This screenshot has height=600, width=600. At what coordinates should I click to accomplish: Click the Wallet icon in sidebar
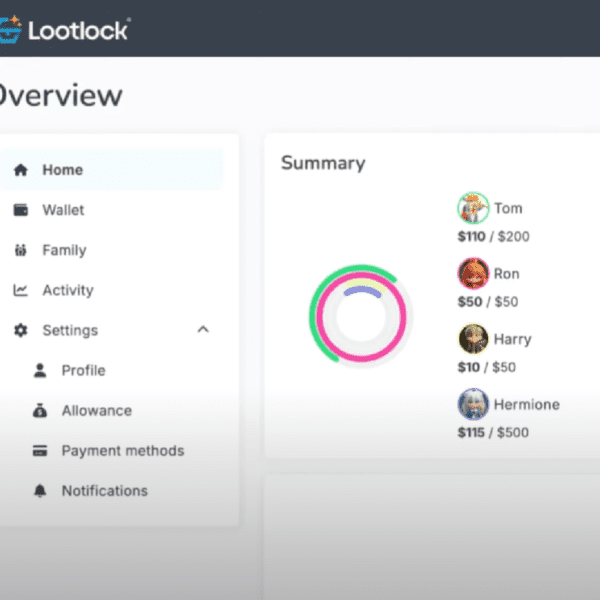click(20, 210)
